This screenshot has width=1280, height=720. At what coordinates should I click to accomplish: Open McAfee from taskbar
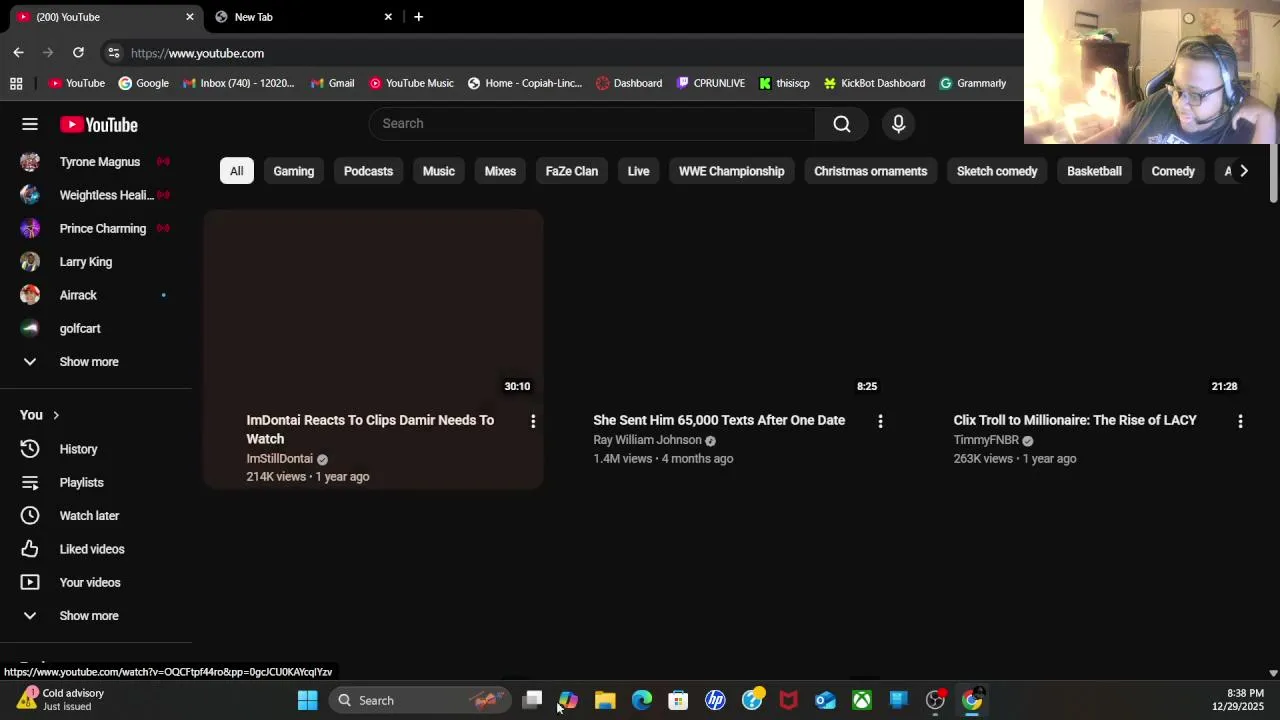pos(788,700)
